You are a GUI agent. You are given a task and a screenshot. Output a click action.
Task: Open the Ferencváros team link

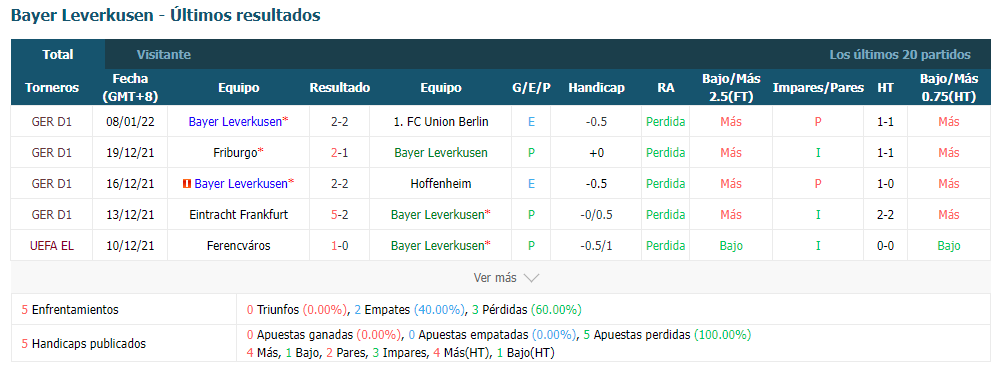click(x=239, y=246)
